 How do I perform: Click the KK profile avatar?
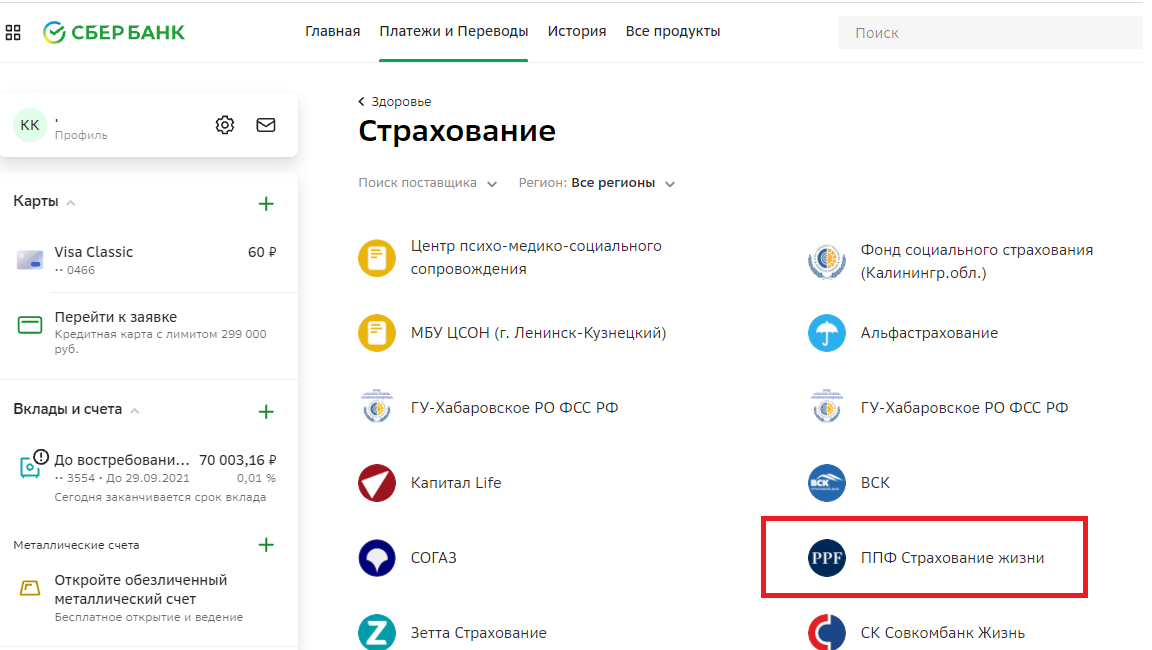click(x=30, y=125)
